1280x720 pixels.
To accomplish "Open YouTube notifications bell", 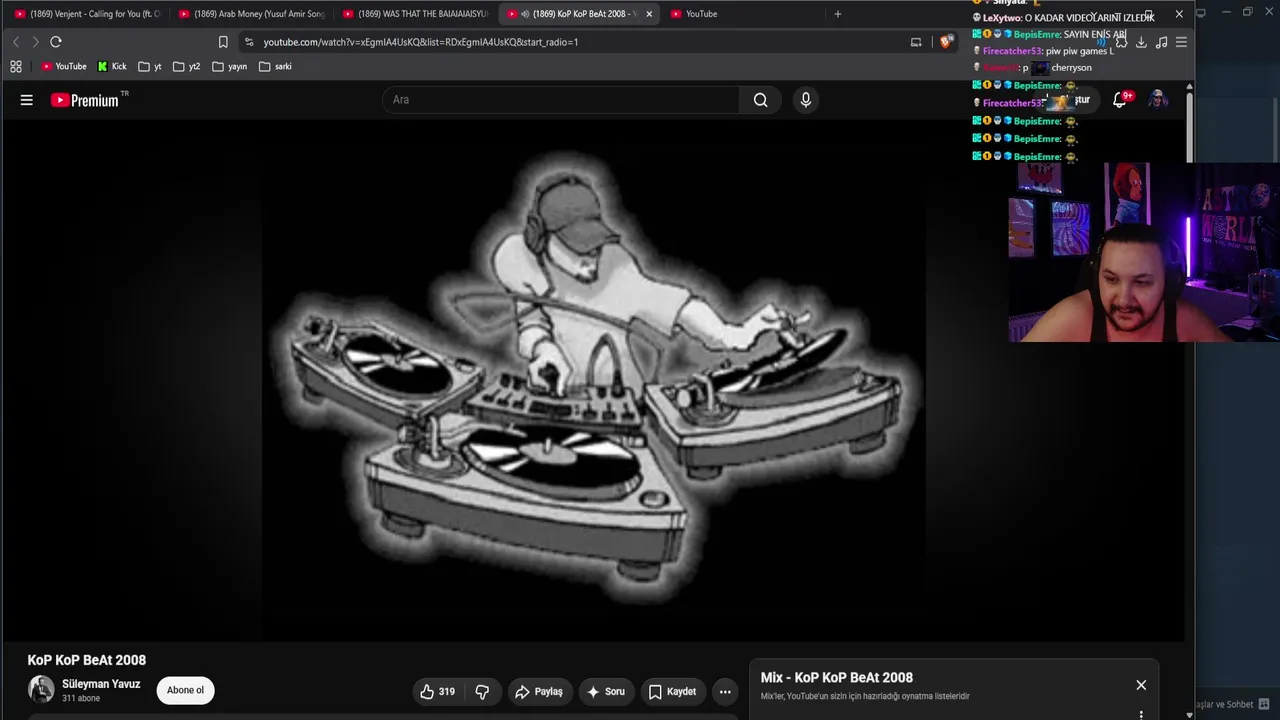I will pyautogui.click(x=1120, y=100).
